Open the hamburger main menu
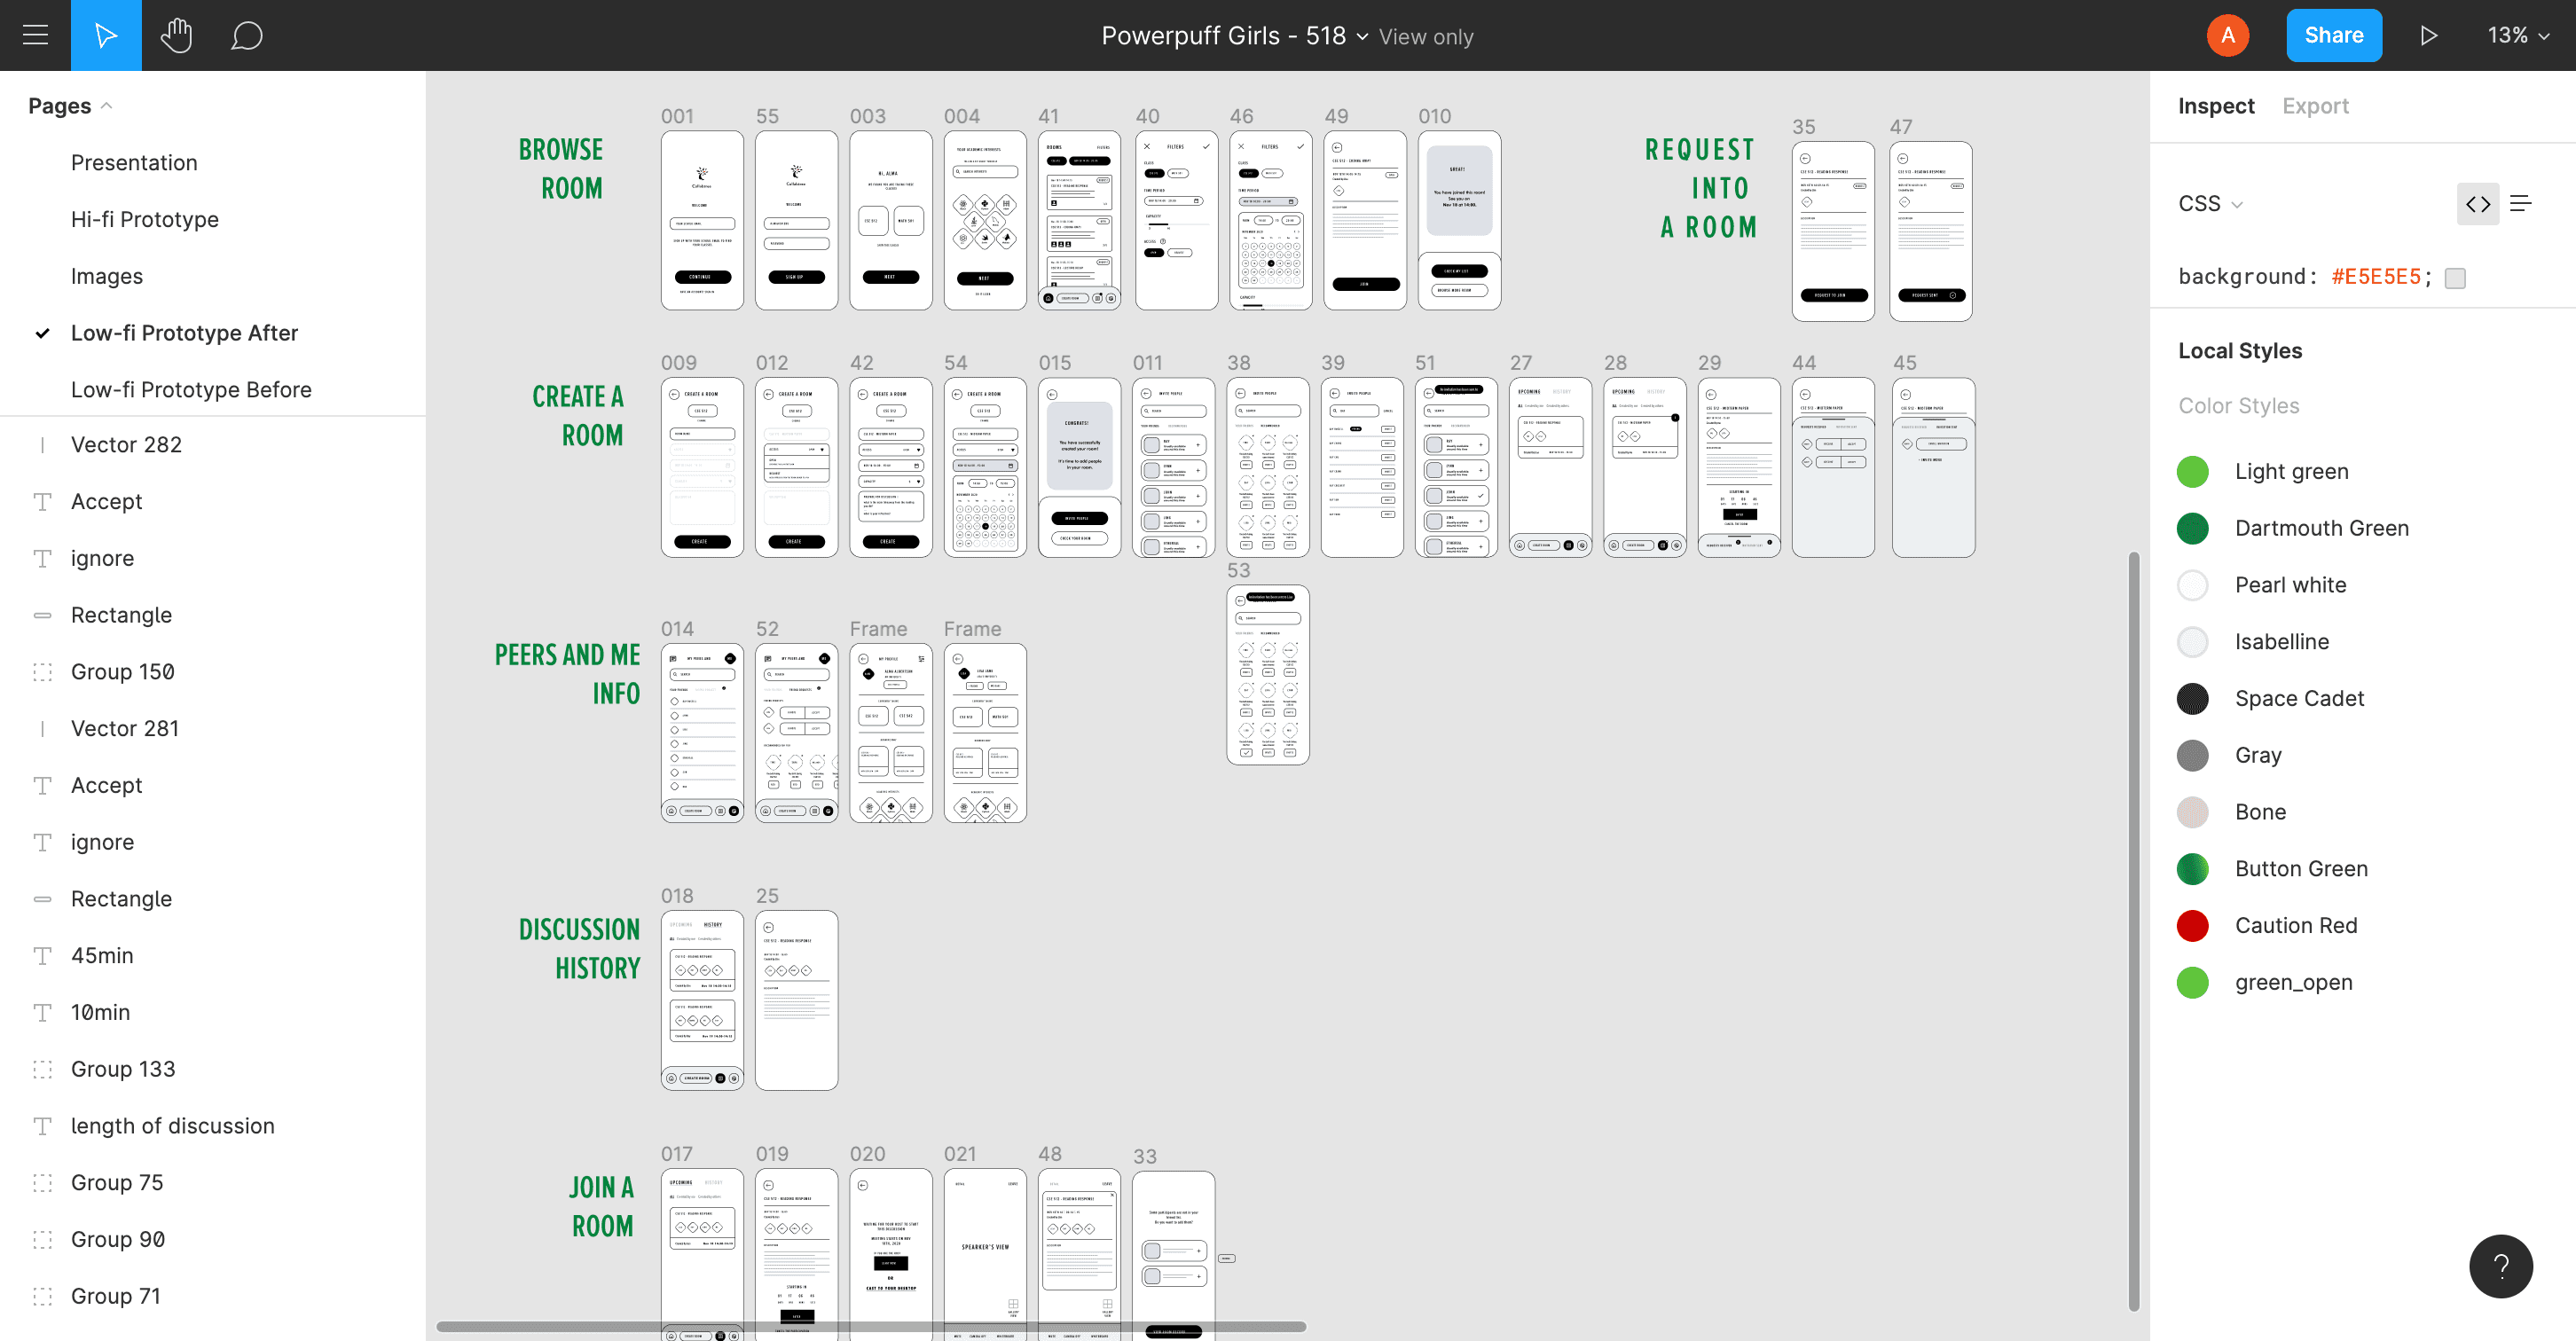The image size is (2576, 1341). click(x=35, y=35)
